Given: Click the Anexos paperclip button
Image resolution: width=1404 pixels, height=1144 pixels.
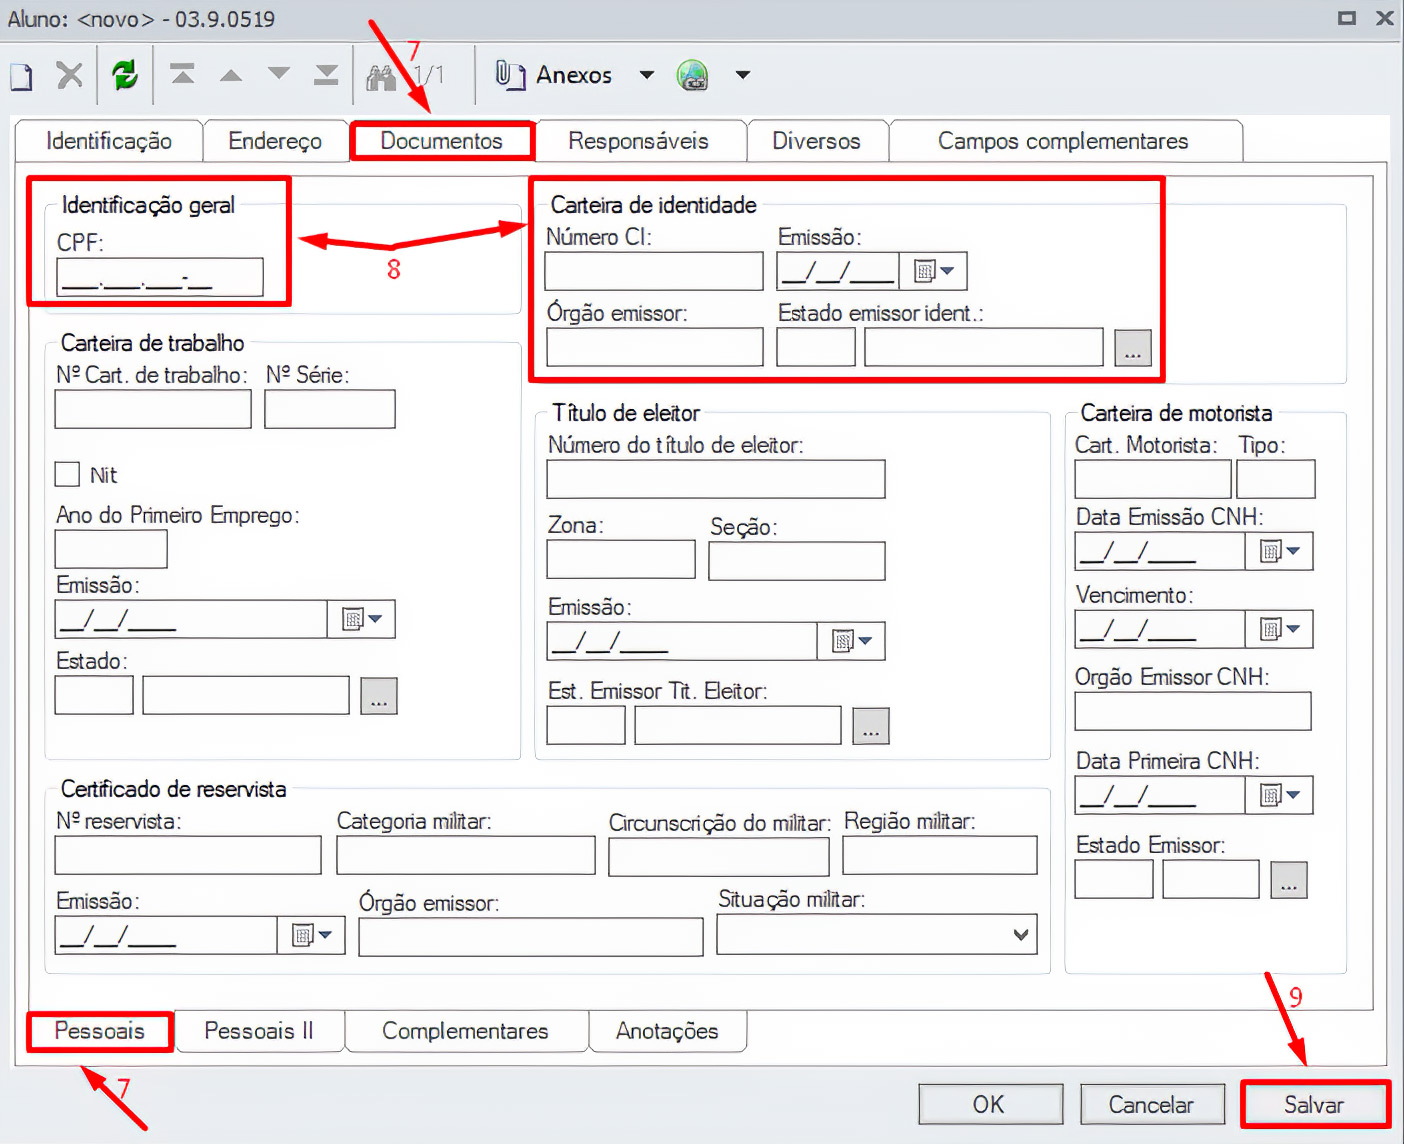Looking at the screenshot, I should (554, 75).
